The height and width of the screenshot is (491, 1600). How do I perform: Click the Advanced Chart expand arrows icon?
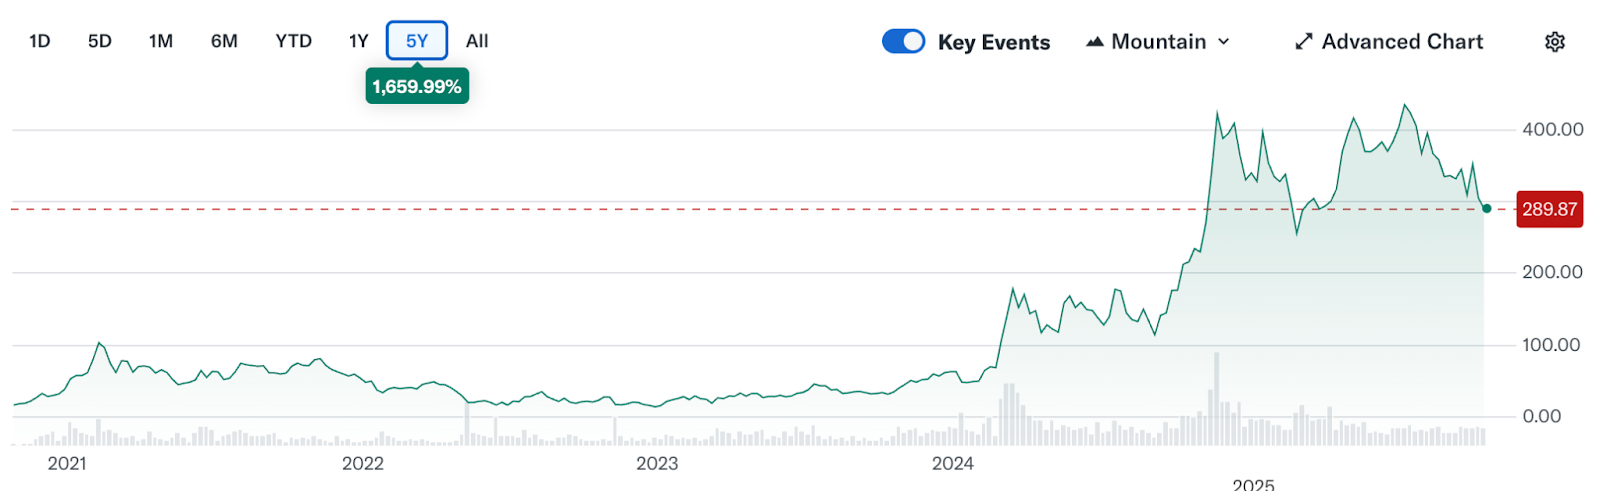tap(1303, 42)
